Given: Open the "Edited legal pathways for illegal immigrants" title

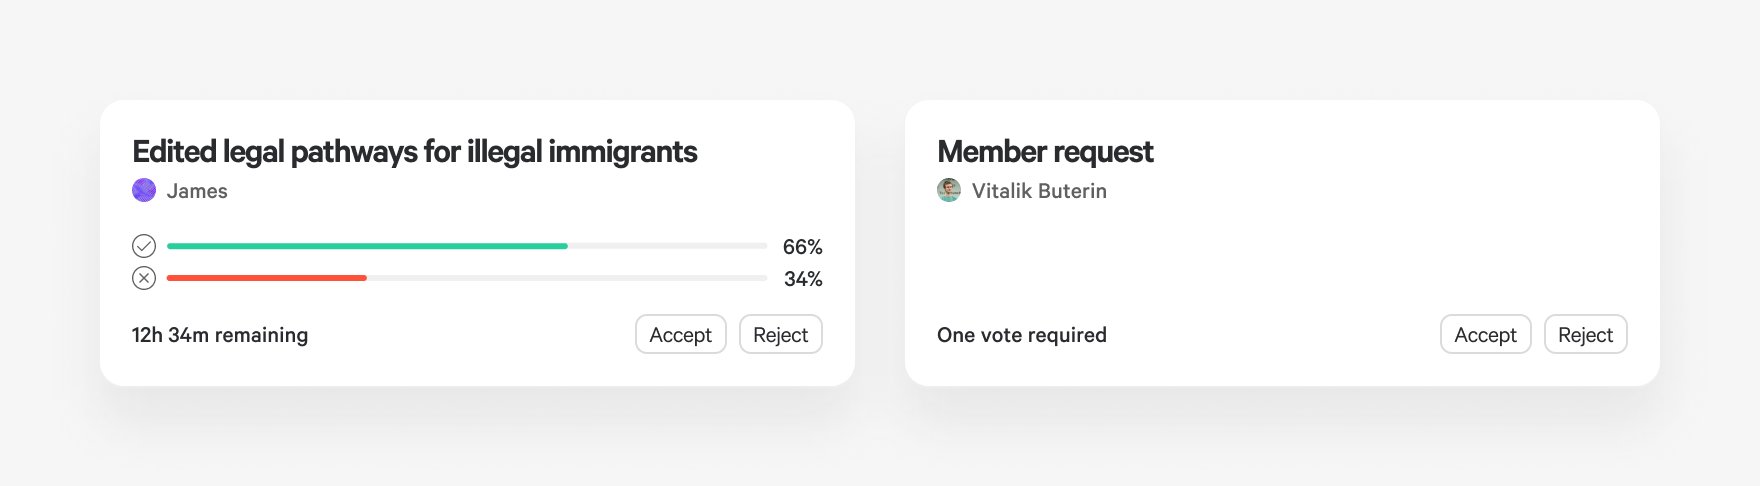Looking at the screenshot, I should (415, 152).
